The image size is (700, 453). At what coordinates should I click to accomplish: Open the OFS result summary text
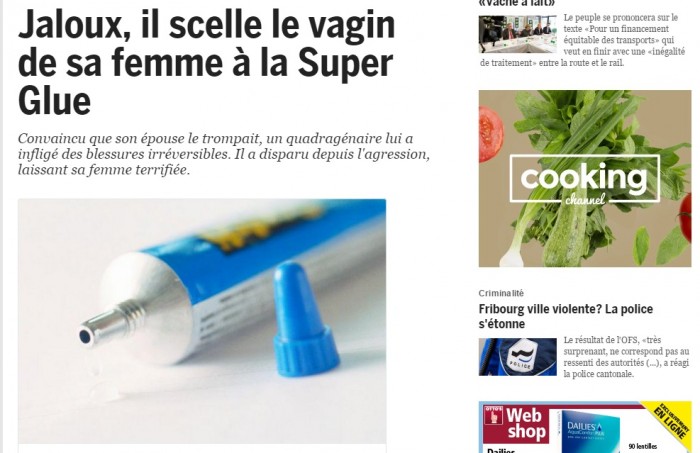[x=626, y=357]
